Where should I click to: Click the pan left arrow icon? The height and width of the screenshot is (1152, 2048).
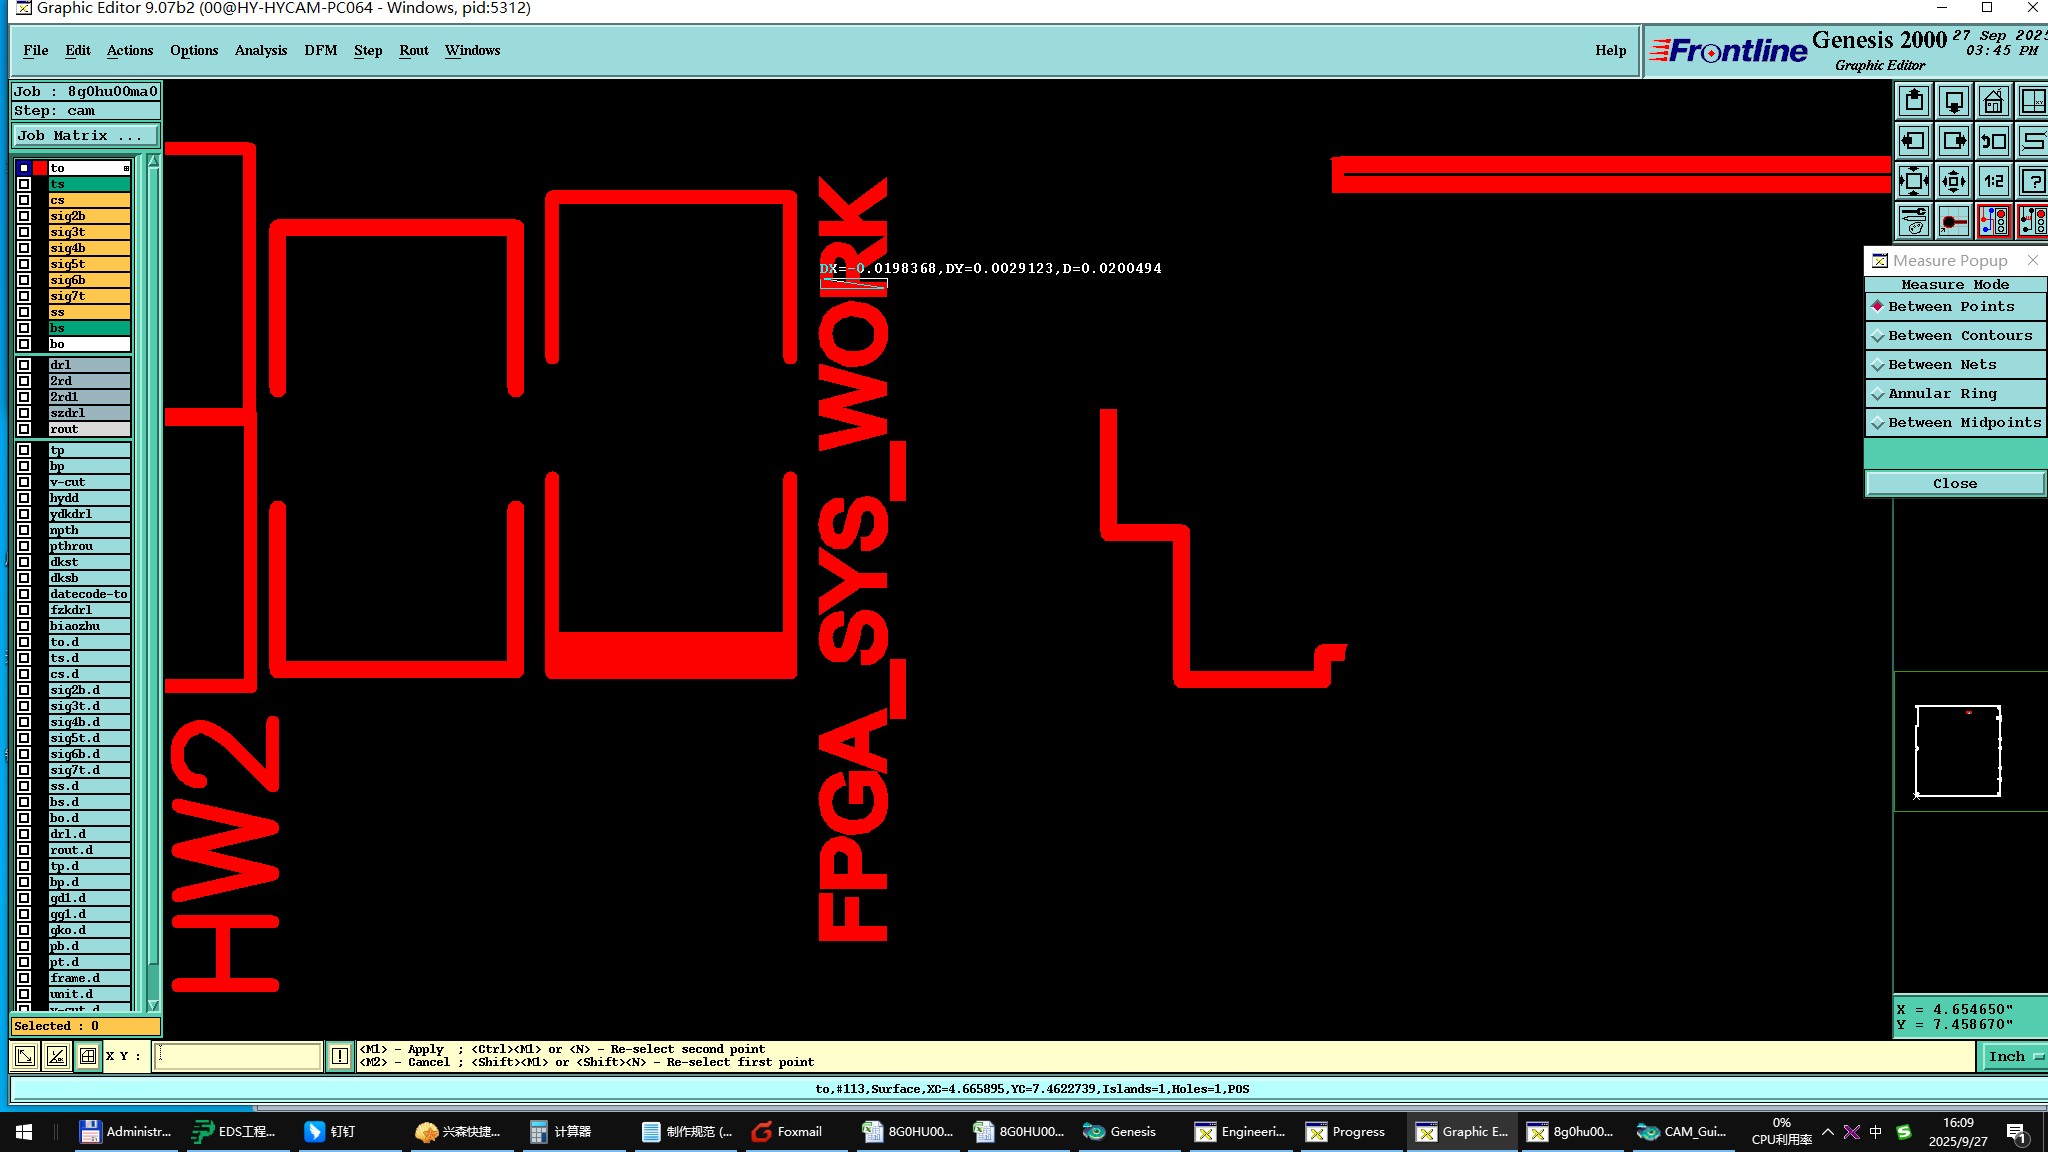(1914, 141)
